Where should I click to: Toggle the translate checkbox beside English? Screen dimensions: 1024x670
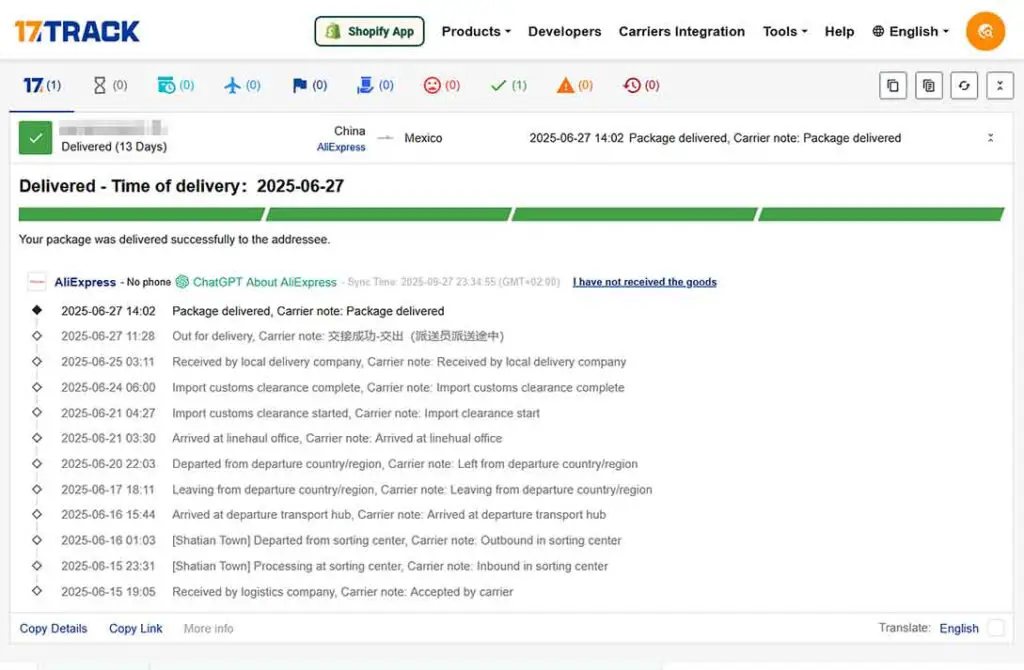(x=996, y=628)
